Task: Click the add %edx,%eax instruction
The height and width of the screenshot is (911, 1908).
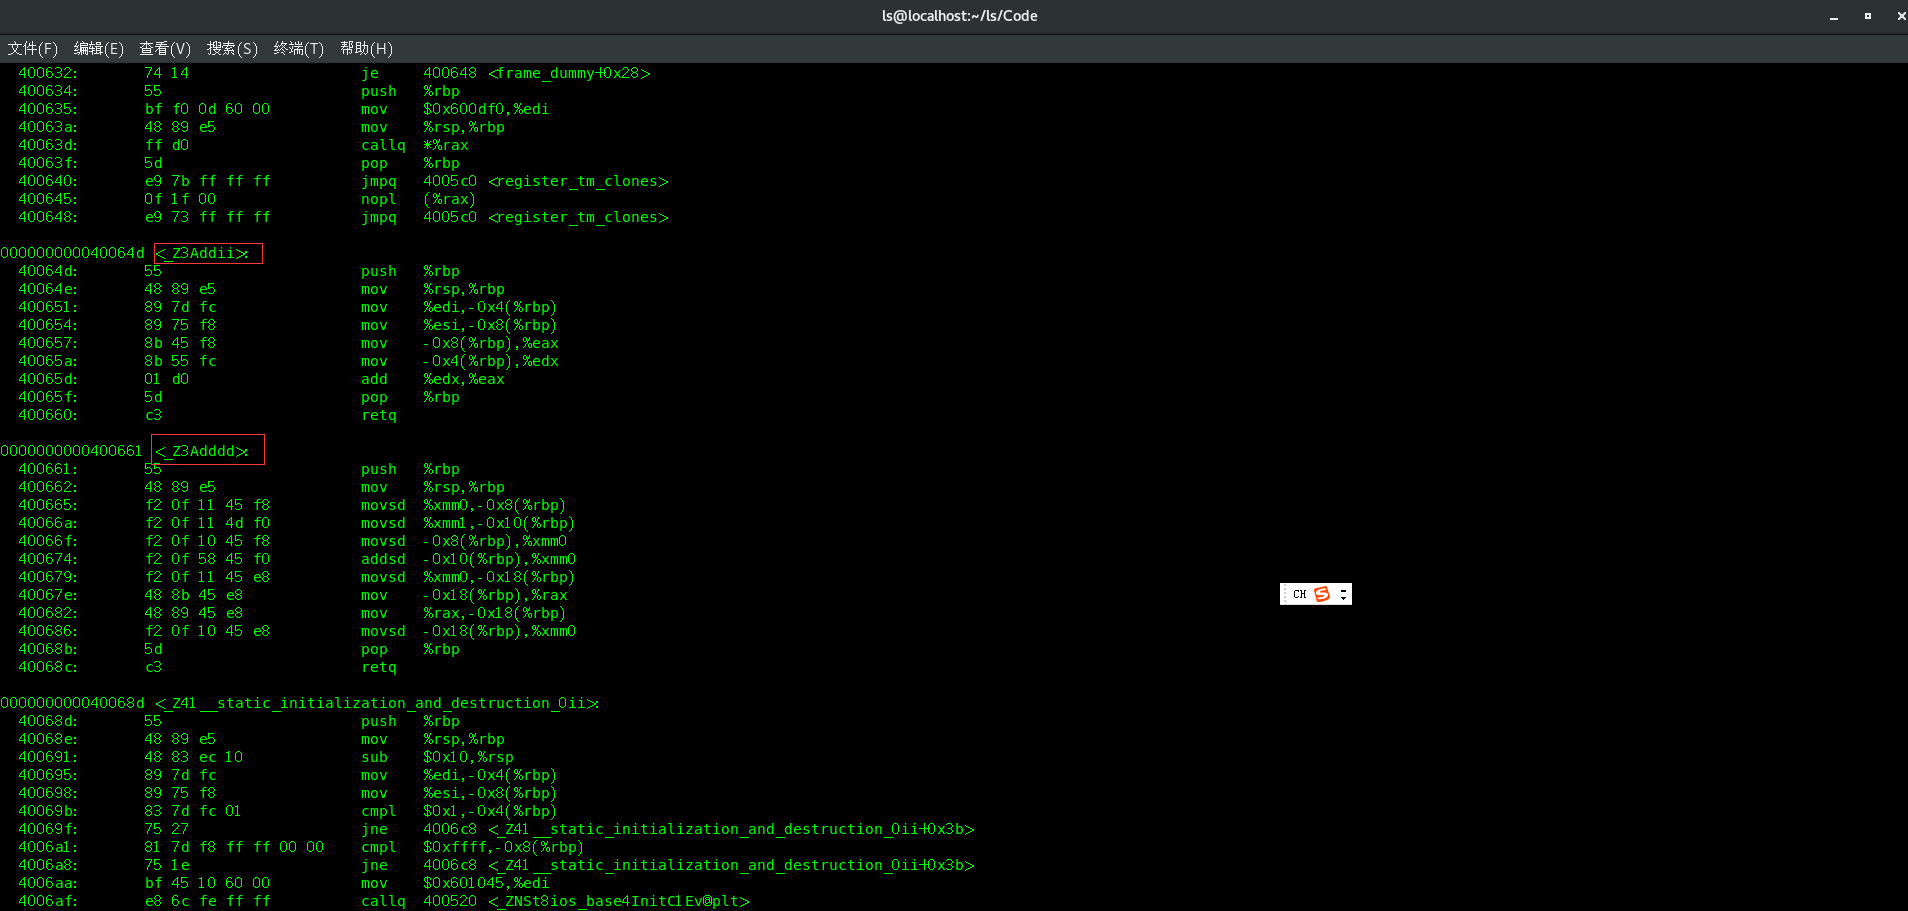Action: 433,379
